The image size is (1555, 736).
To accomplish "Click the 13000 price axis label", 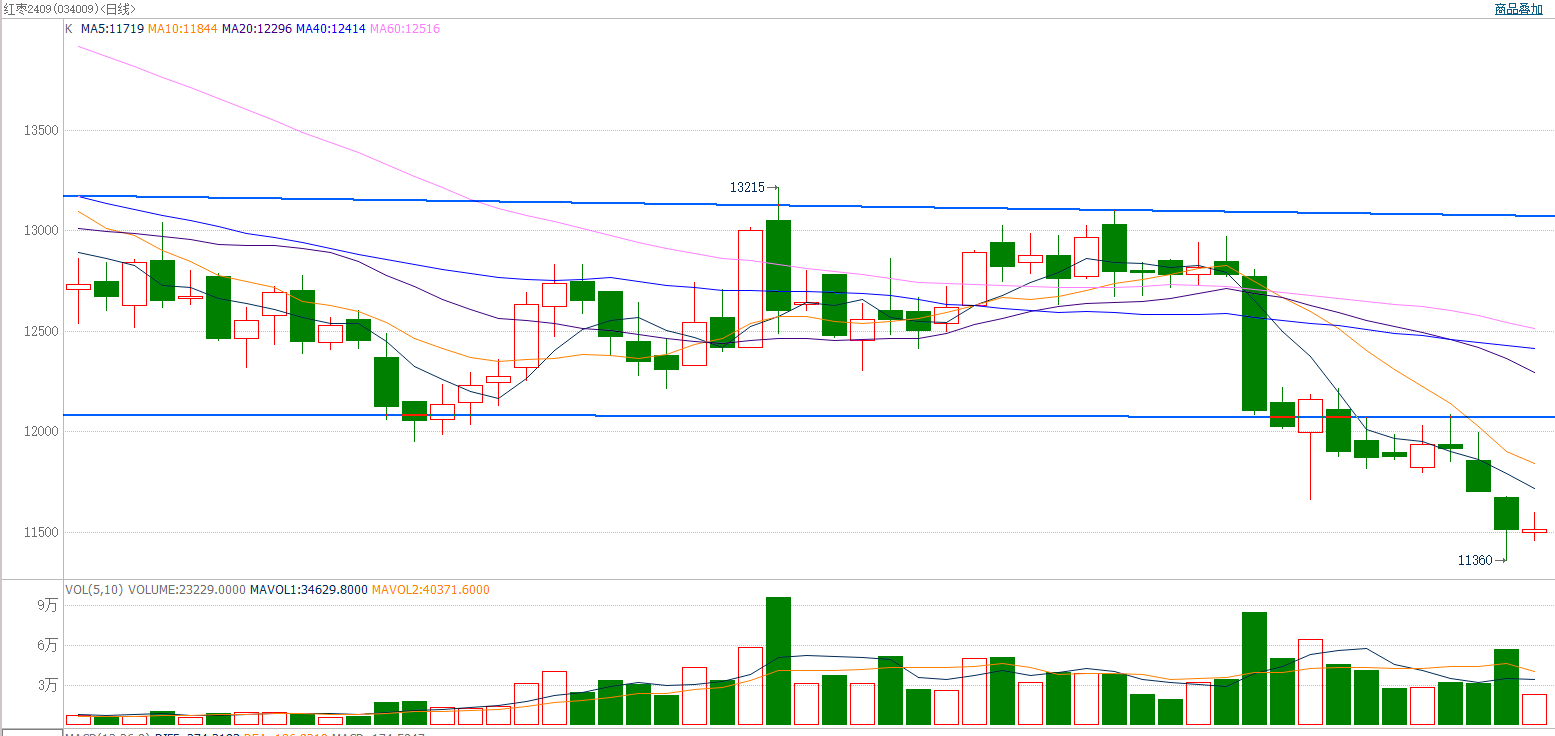I will (x=43, y=230).
